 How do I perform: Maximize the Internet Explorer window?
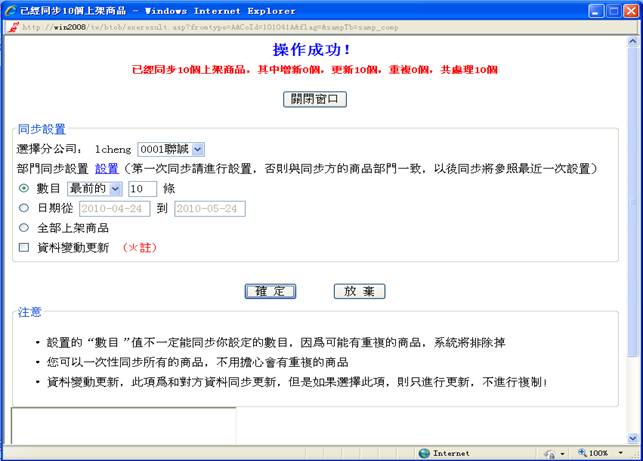pos(606,9)
